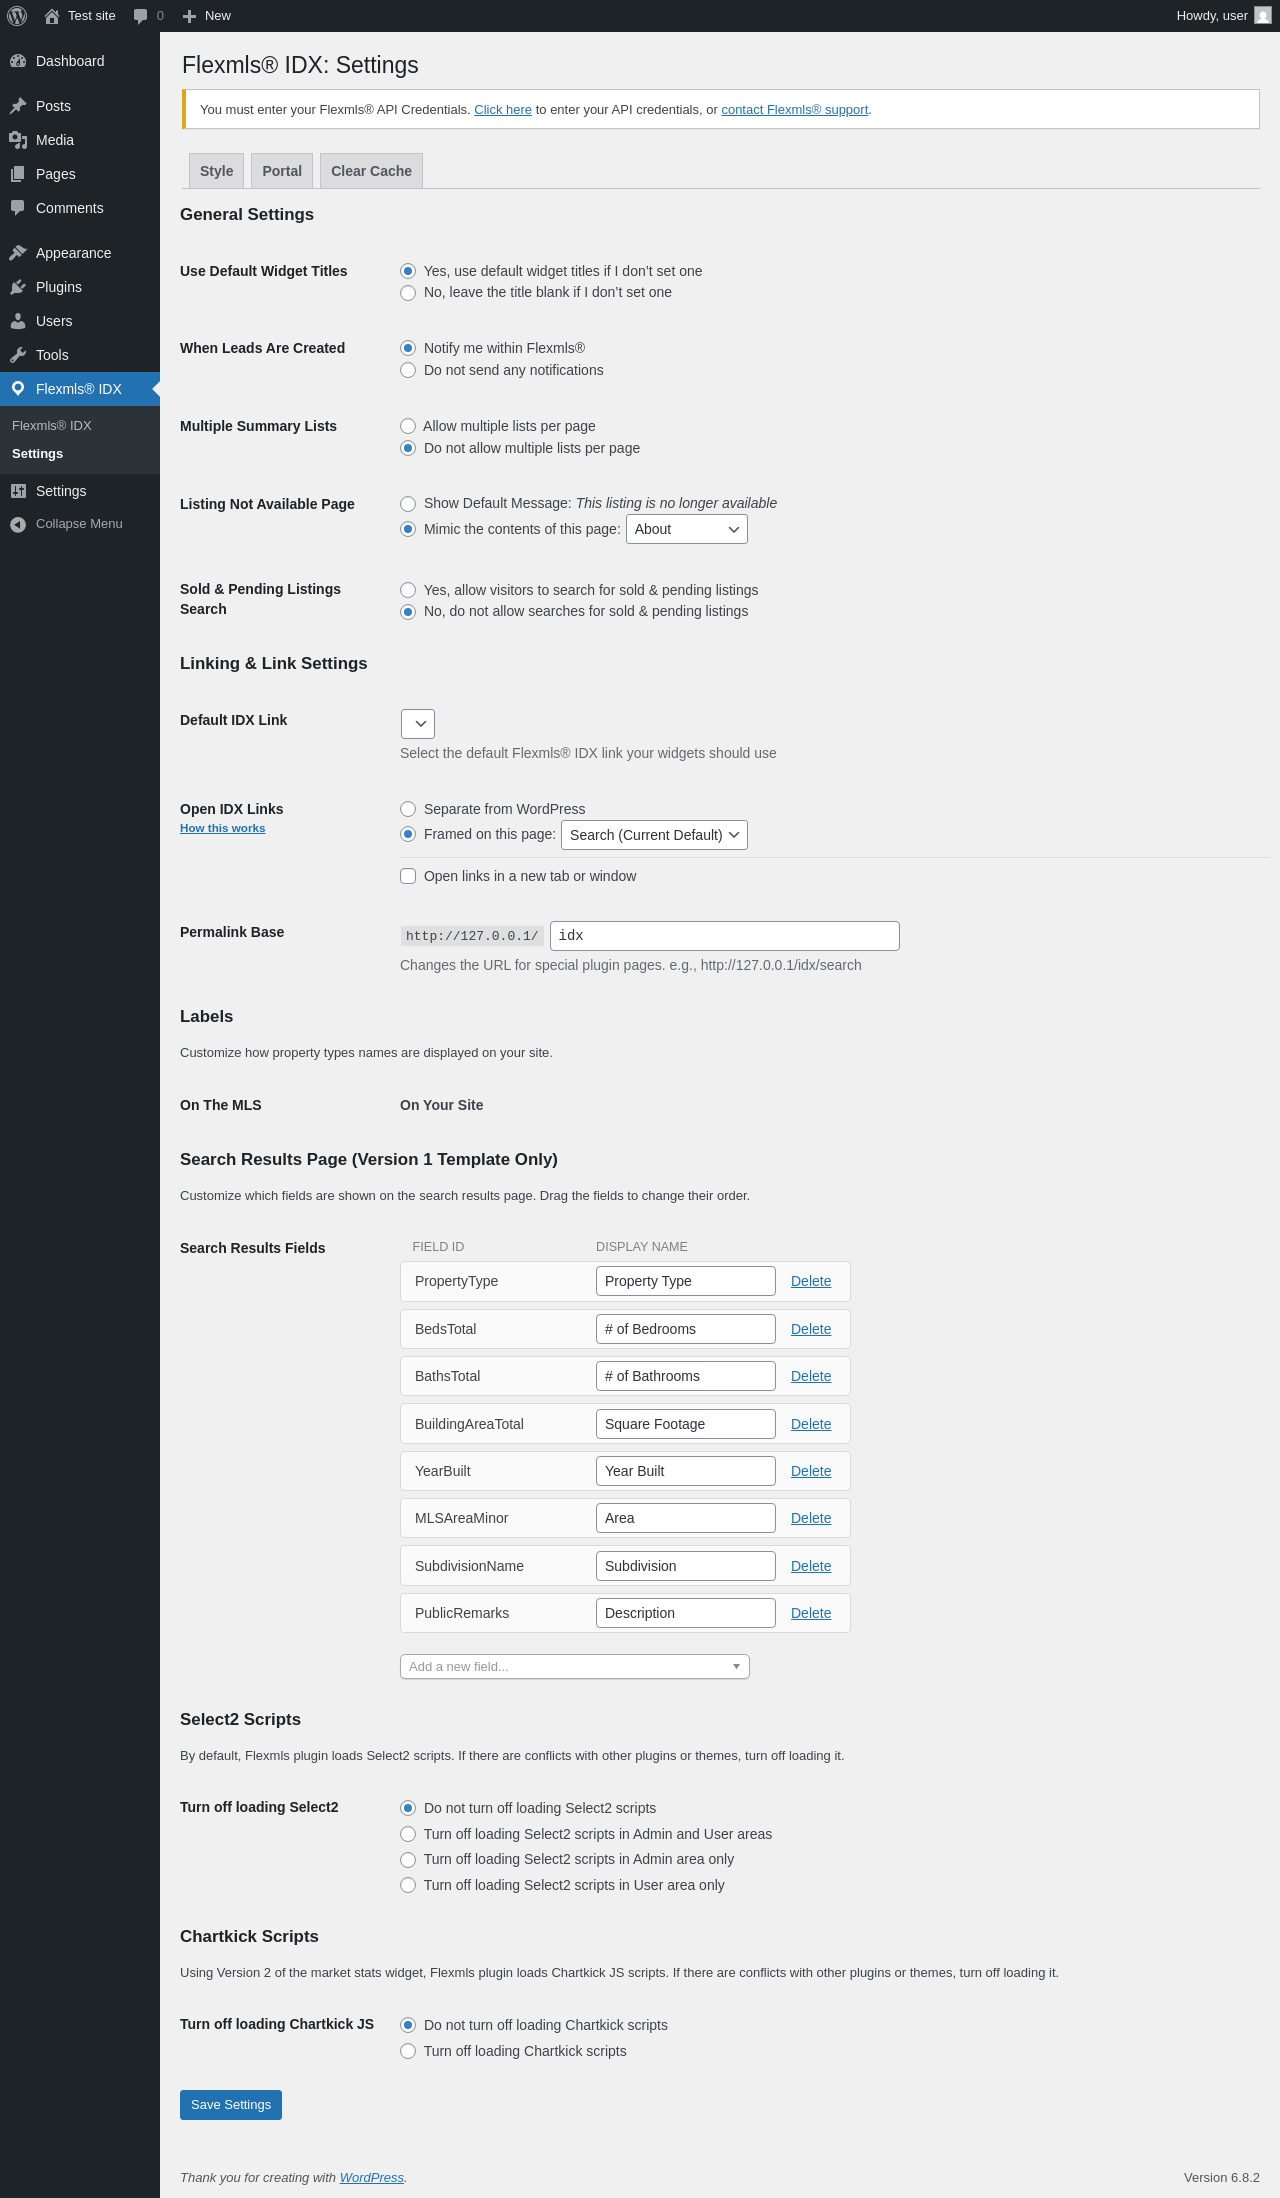Image resolution: width=1280 pixels, height=2198 pixels.
Task: Select Turn off Select2 in Admin area only
Action: 408,1860
